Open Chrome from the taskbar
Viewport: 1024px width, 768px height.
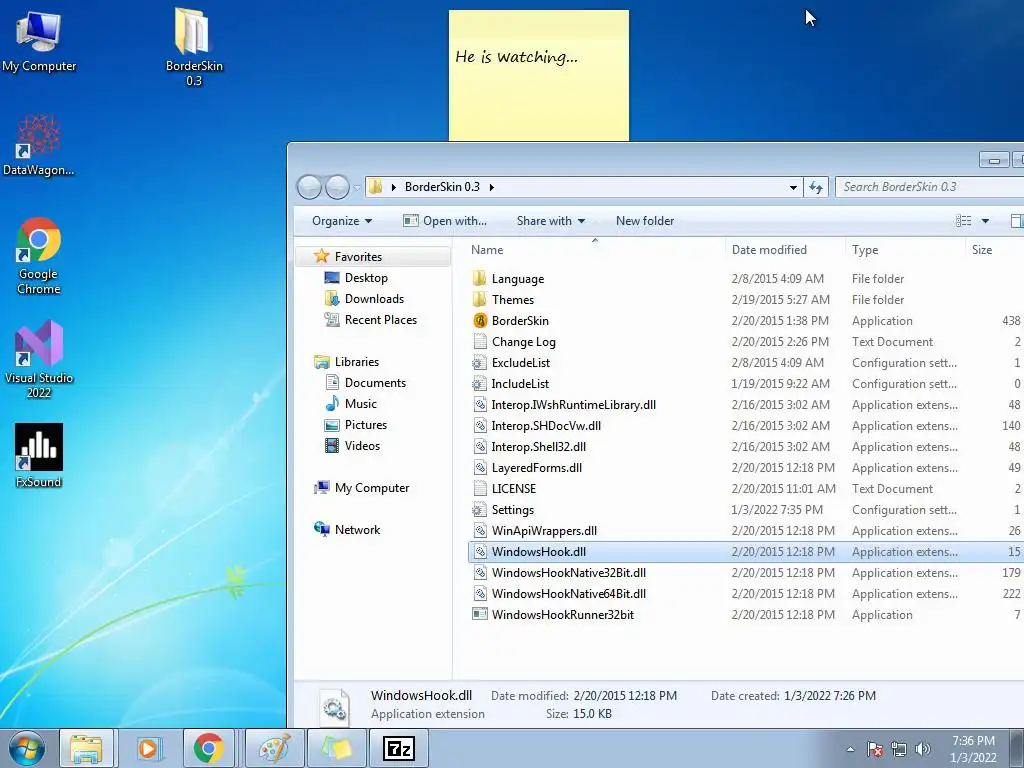point(208,748)
